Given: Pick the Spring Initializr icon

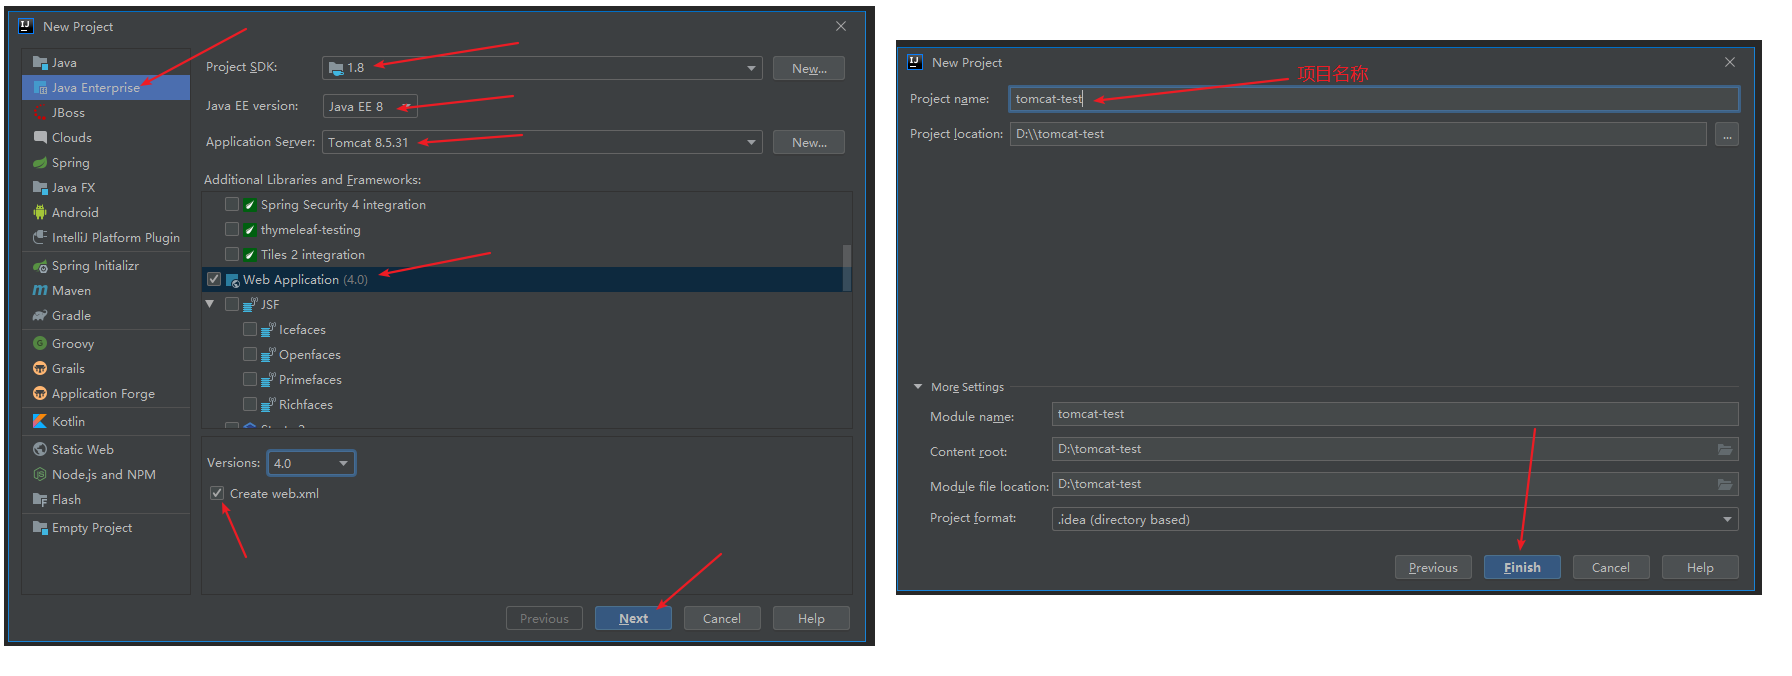Looking at the screenshot, I should pyautogui.click(x=40, y=266).
